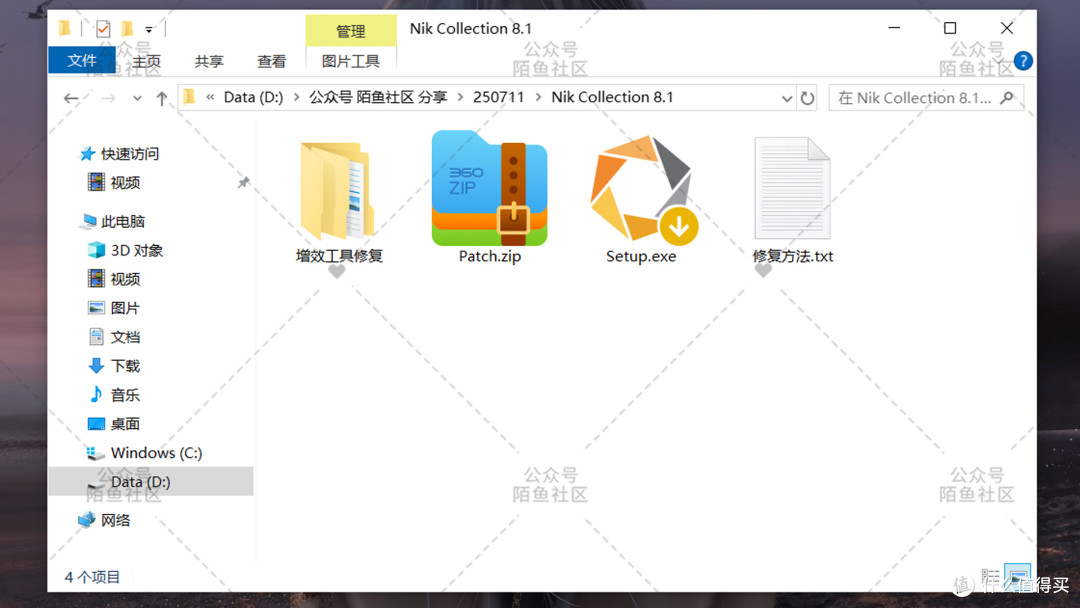Image resolution: width=1080 pixels, height=608 pixels.
Task: Switch to details view button
Action: coord(990,575)
